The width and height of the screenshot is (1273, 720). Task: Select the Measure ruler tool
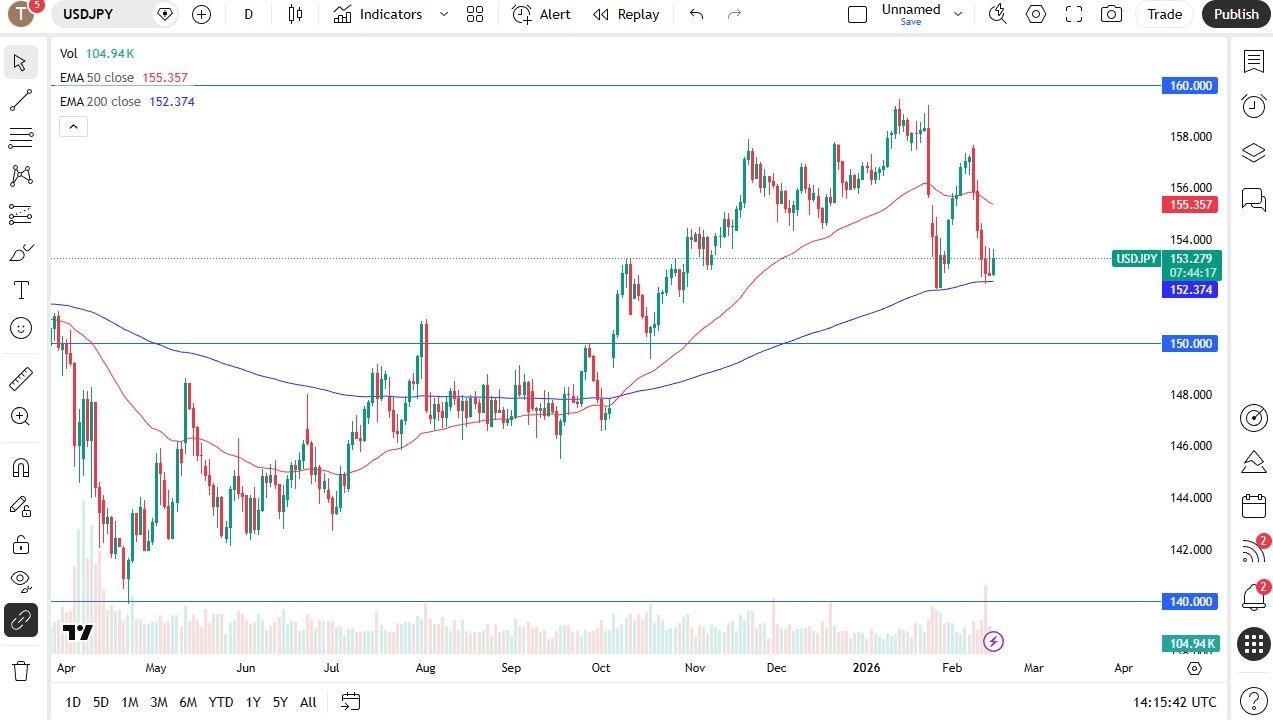pos(21,377)
